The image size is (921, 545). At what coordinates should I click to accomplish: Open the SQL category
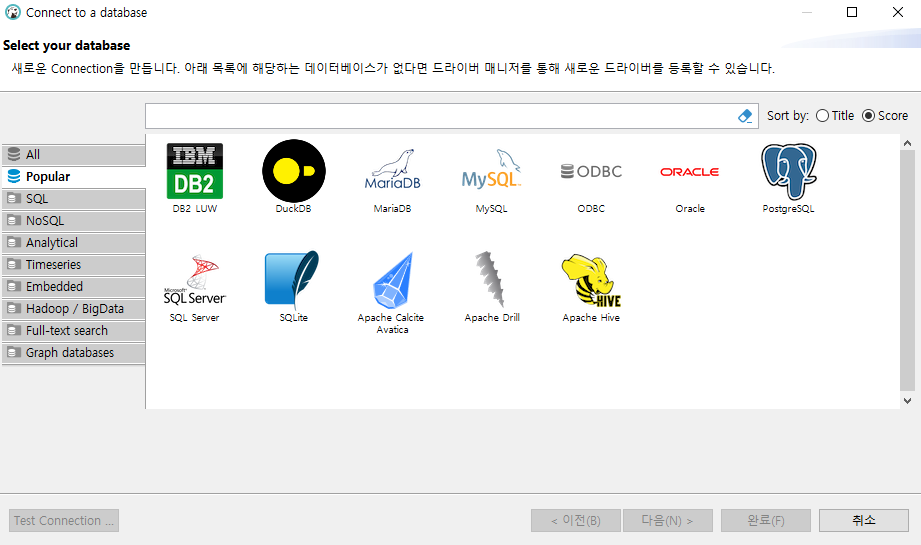[x=73, y=199]
